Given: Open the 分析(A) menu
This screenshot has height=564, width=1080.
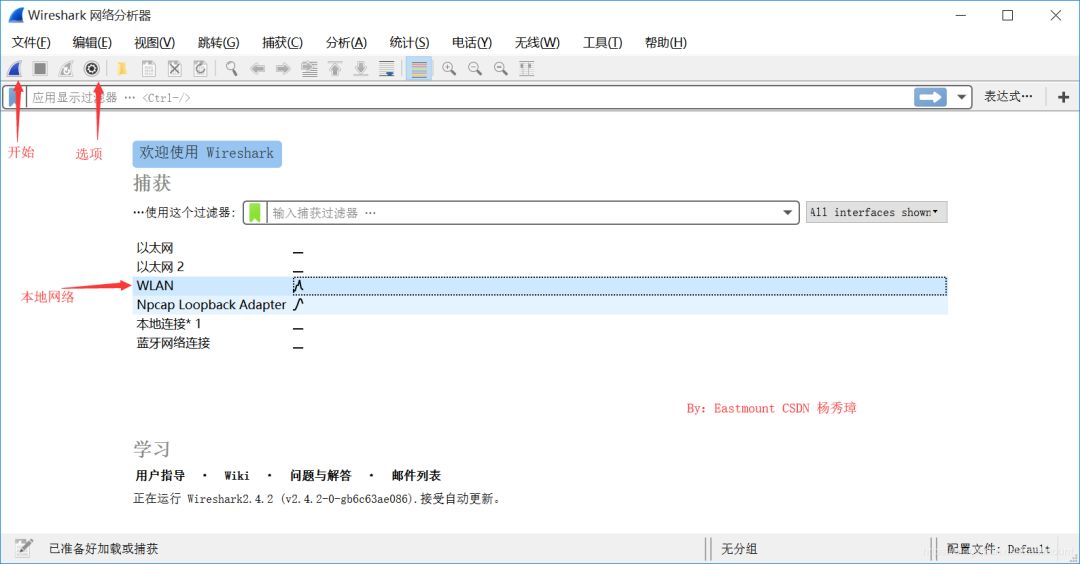Looking at the screenshot, I should pos(346,43).
